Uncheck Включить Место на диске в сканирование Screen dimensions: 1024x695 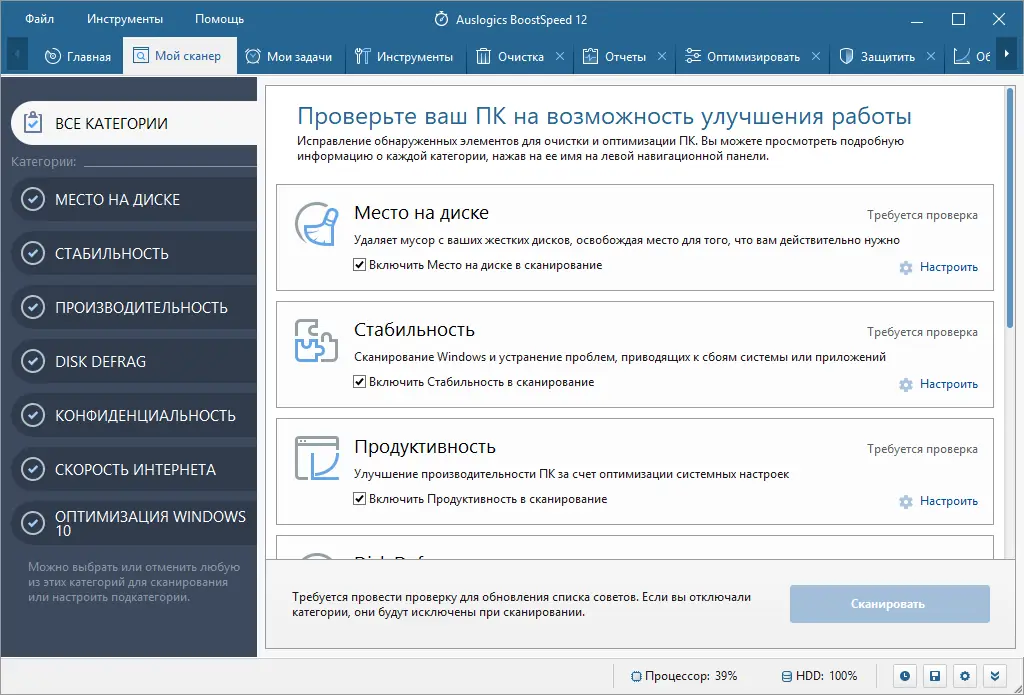coord(358,265)
